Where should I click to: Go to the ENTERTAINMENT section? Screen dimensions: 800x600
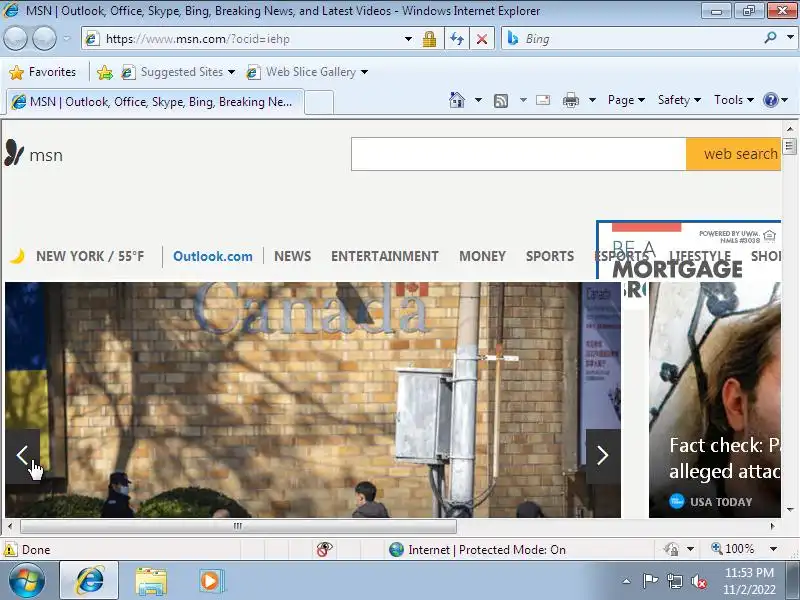(385, 256)
